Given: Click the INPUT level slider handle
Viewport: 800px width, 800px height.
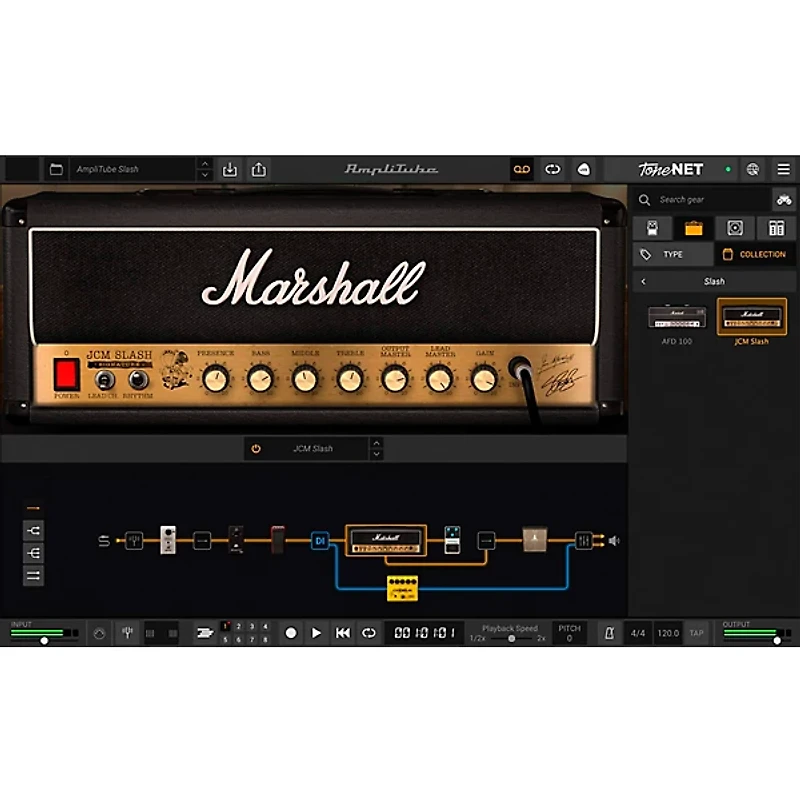Looking at the screenshot, I should pos(44,641).
